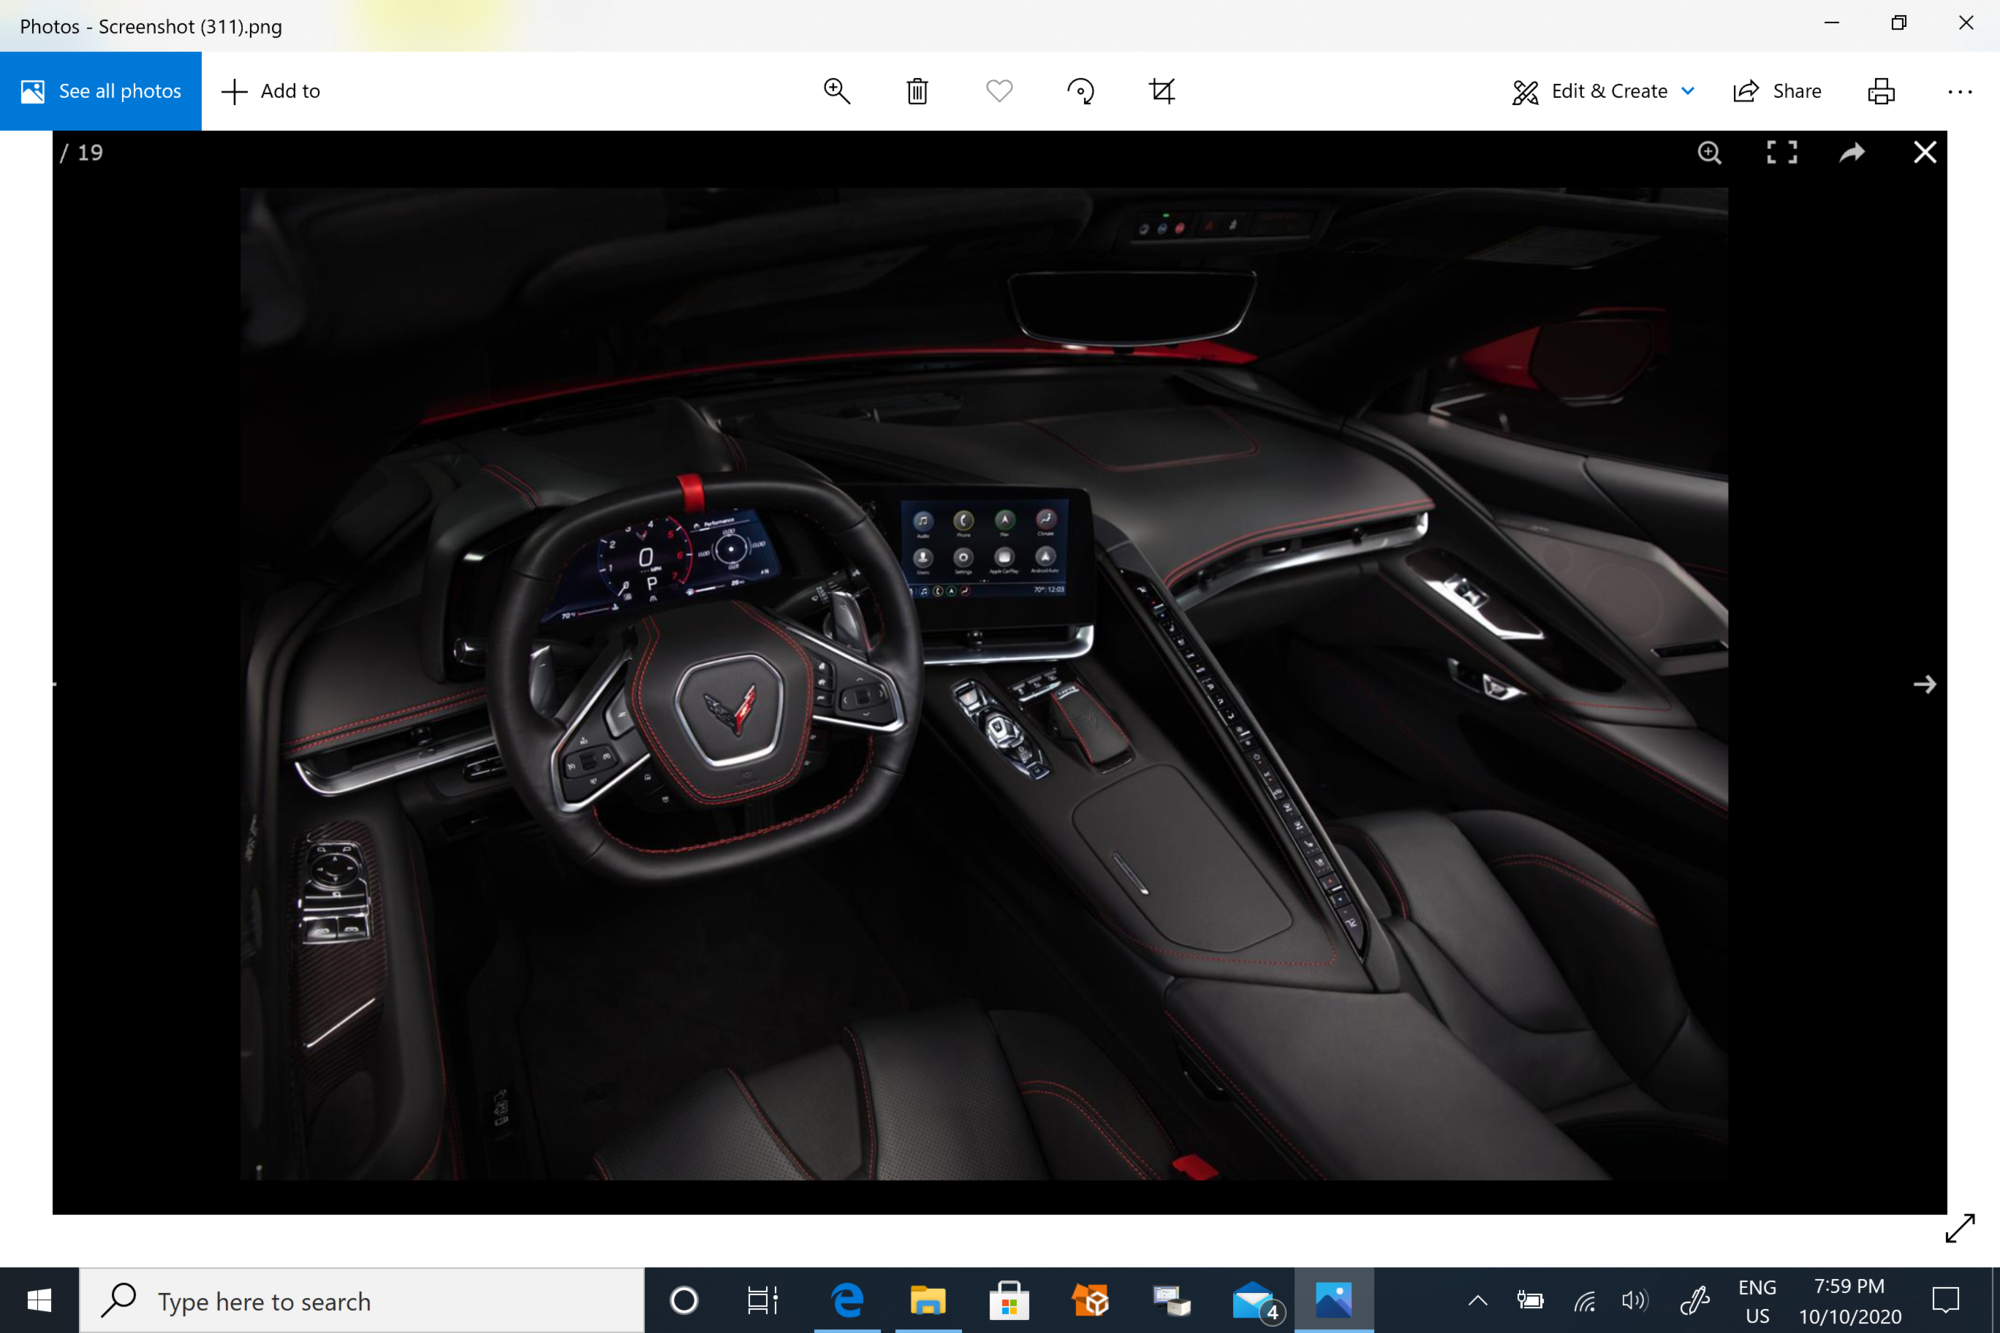Click See all photos button
Image resolution: width=2000 pixels, height=1333 pixels.
101,91
